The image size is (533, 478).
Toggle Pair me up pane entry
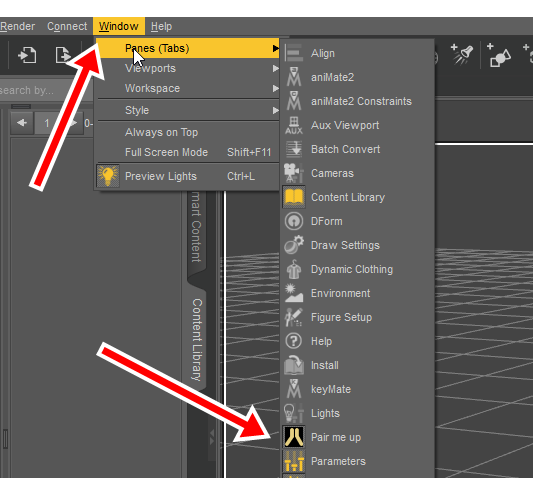click(x=358, y=437)
